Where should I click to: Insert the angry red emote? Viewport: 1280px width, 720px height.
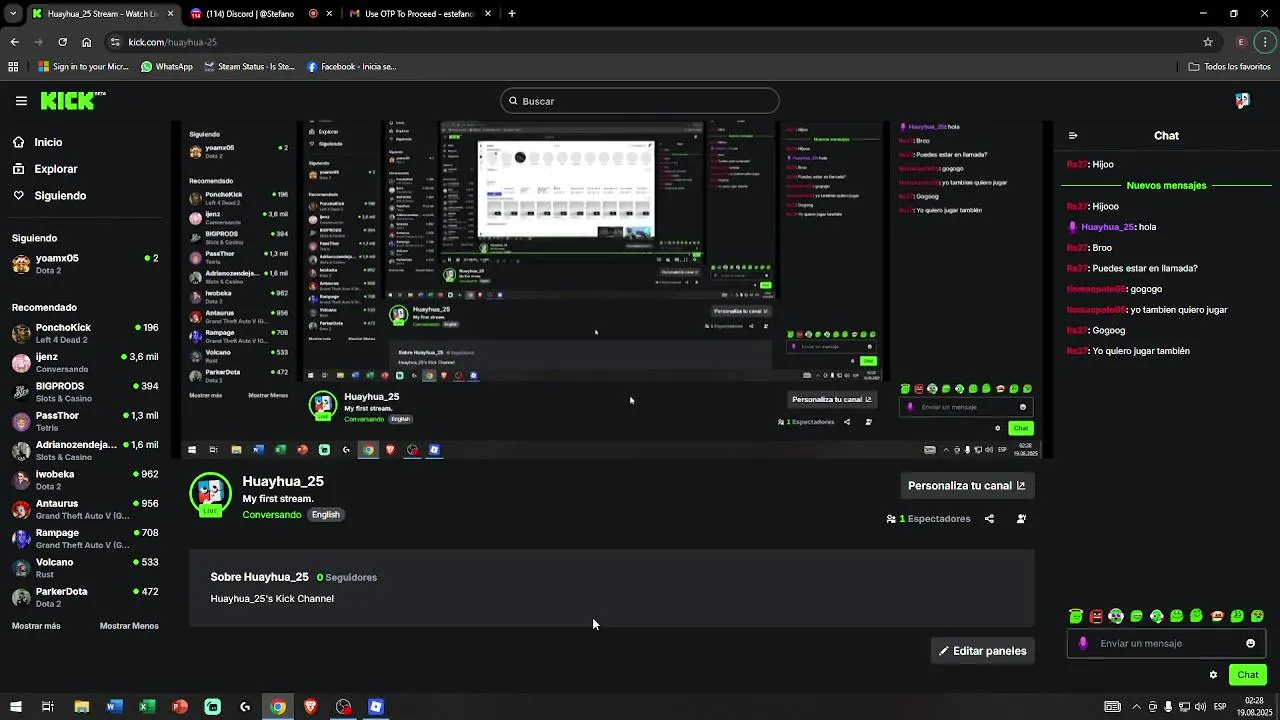[1096, 616]
